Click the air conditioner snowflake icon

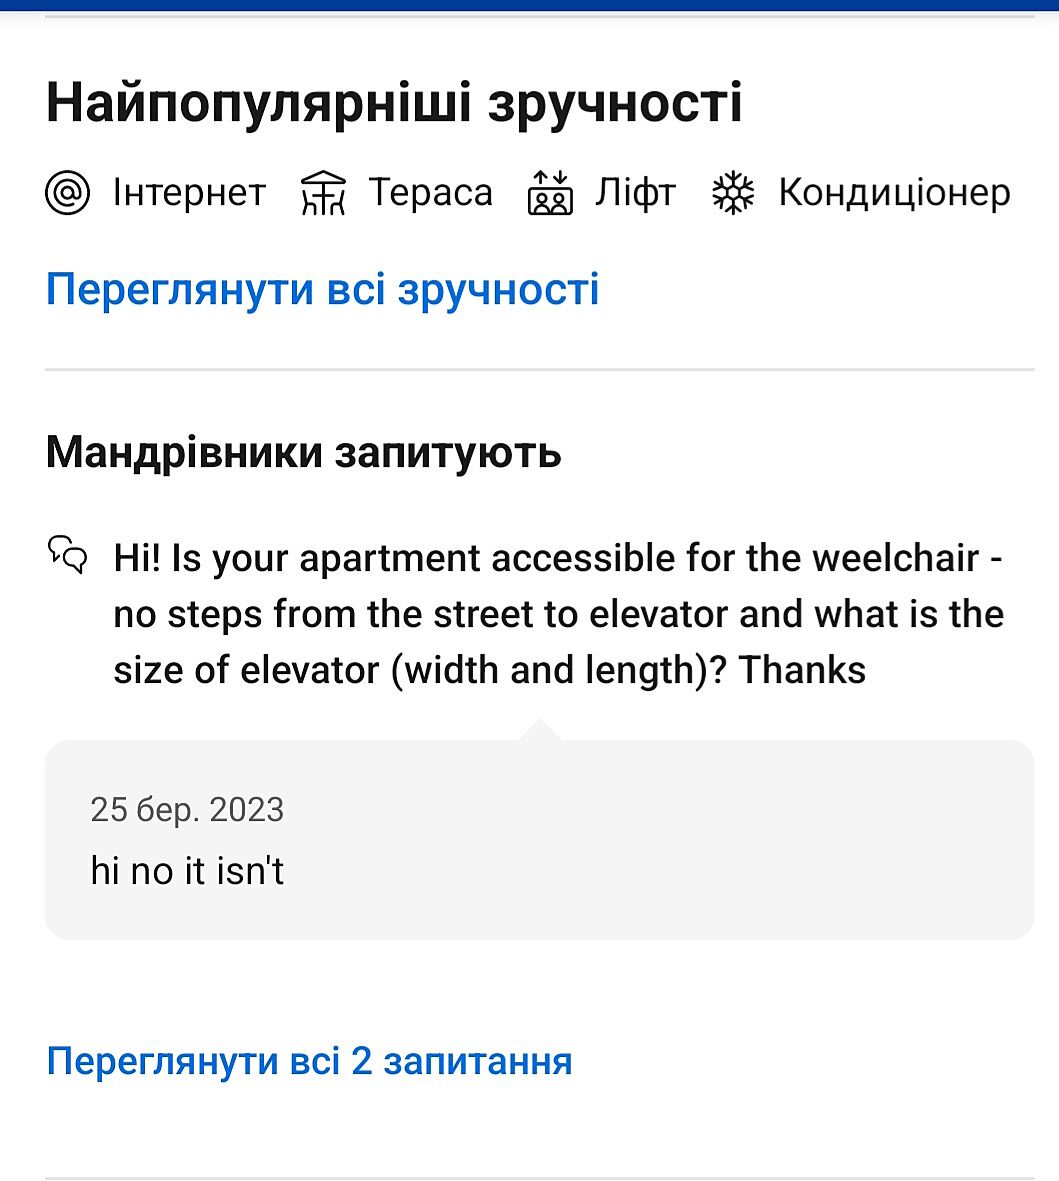point(733,193)
